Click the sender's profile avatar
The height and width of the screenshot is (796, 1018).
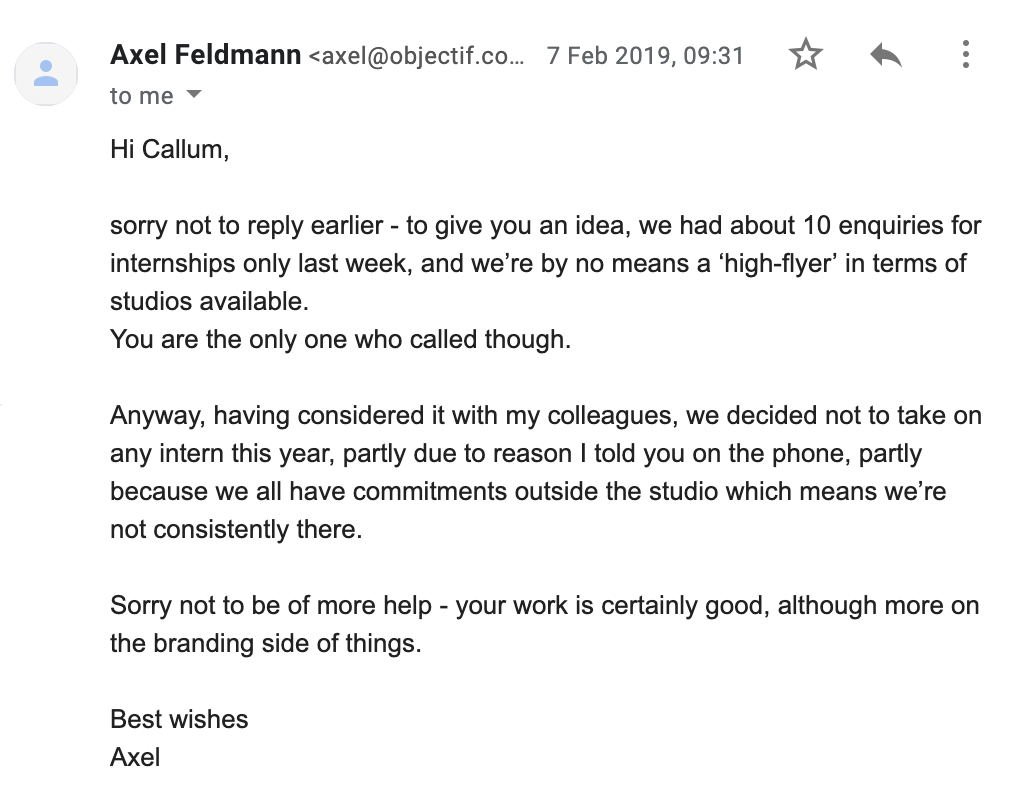tap(45, 73)
